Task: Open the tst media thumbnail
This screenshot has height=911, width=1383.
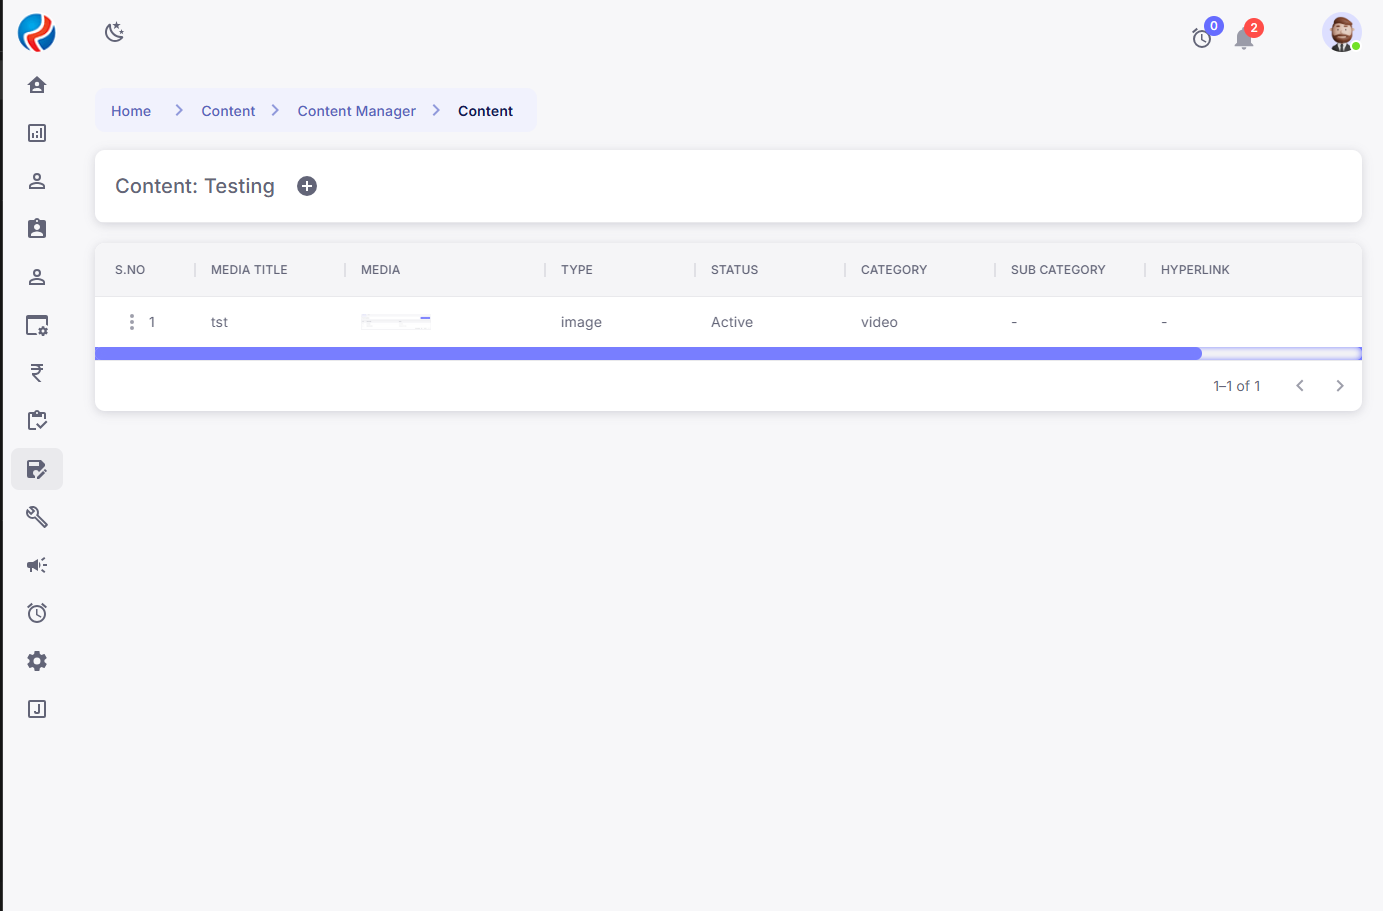Action: (396, 322)
